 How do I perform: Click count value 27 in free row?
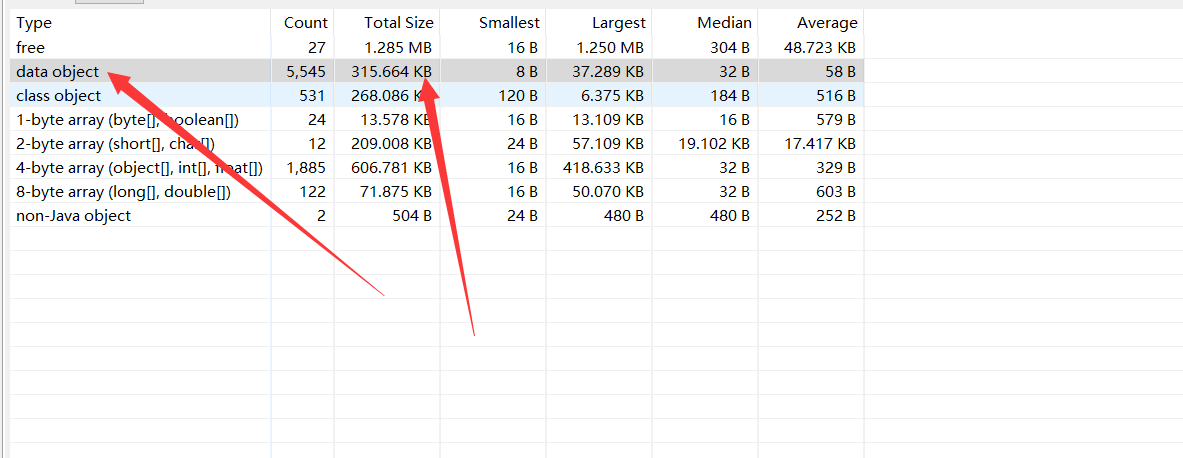317,48
